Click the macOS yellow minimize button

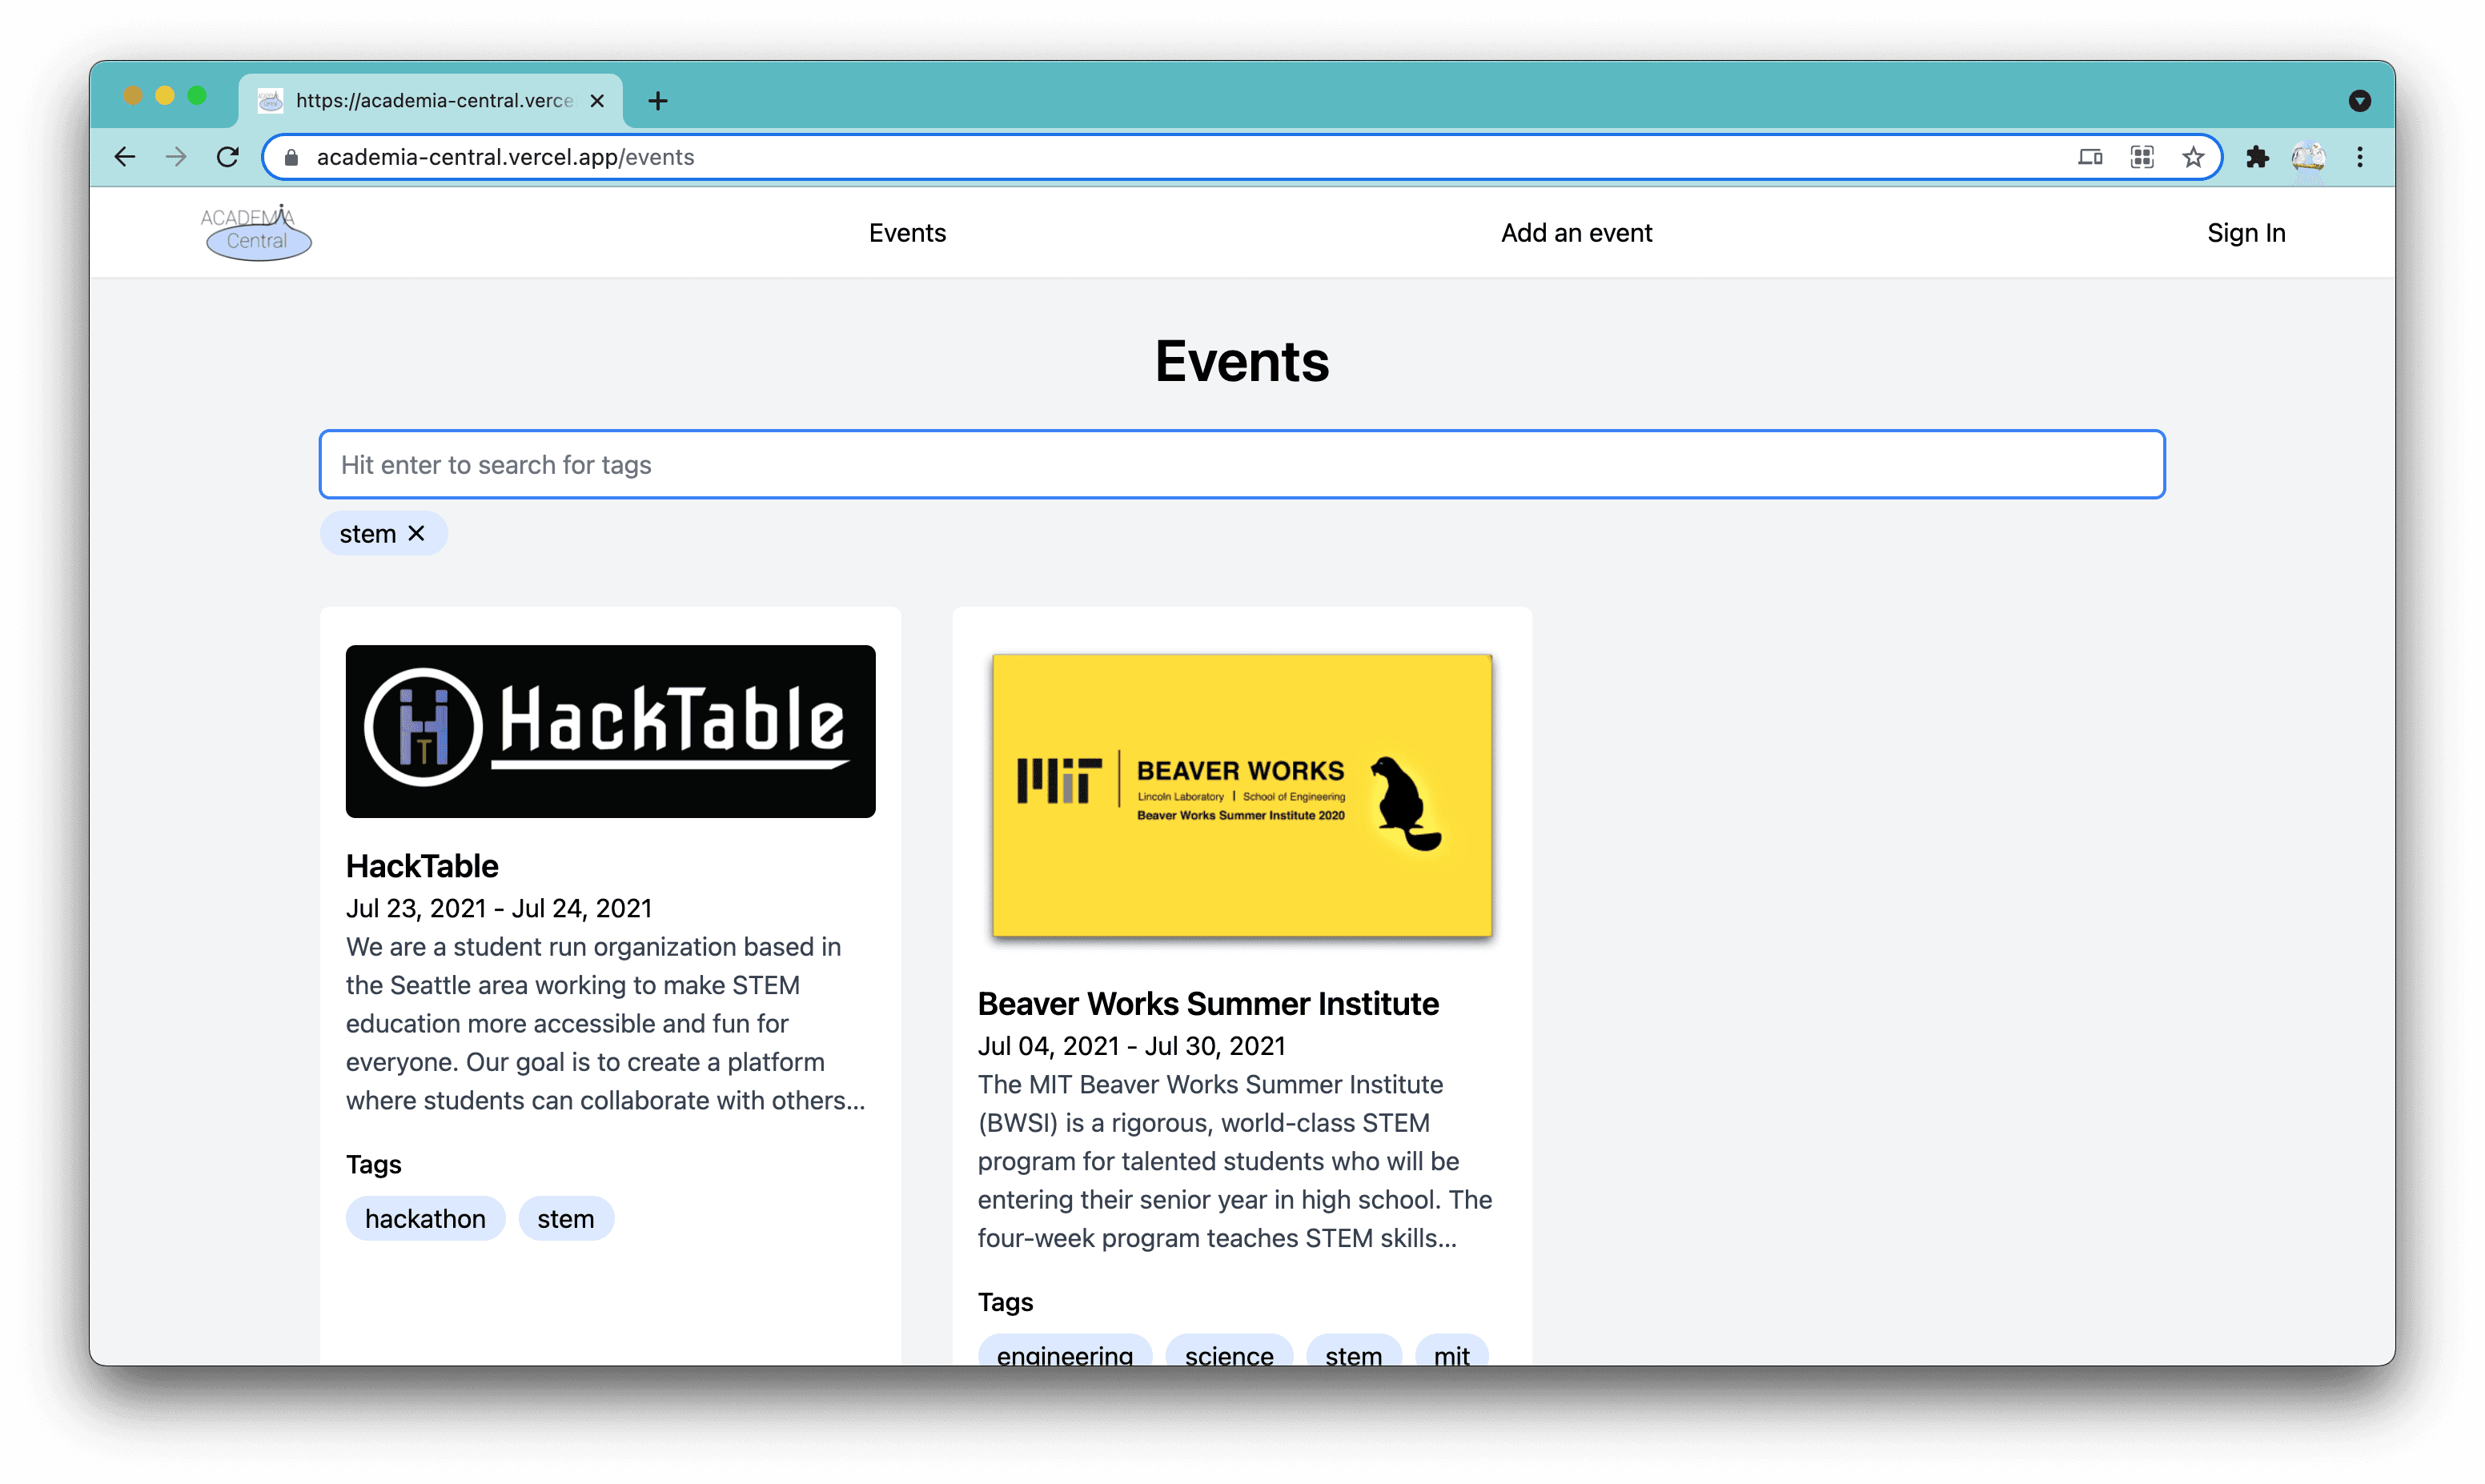pos(165,96)
